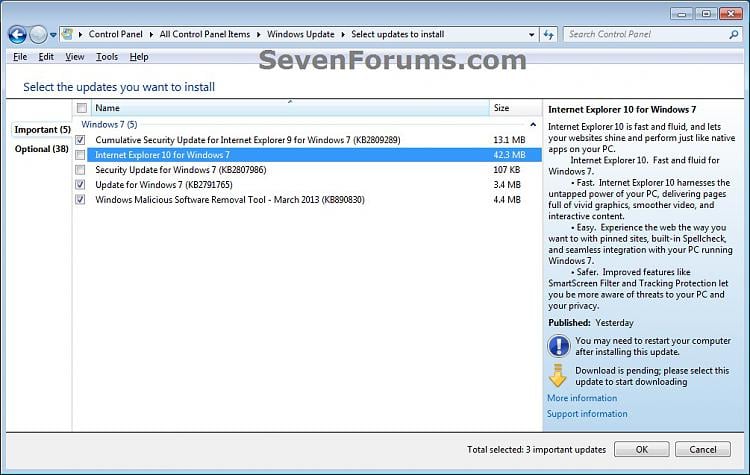Expand the arrow after Control Panel breadcrumb
The width and height of the screenshot is (750, 475).
tap(151, 34)
